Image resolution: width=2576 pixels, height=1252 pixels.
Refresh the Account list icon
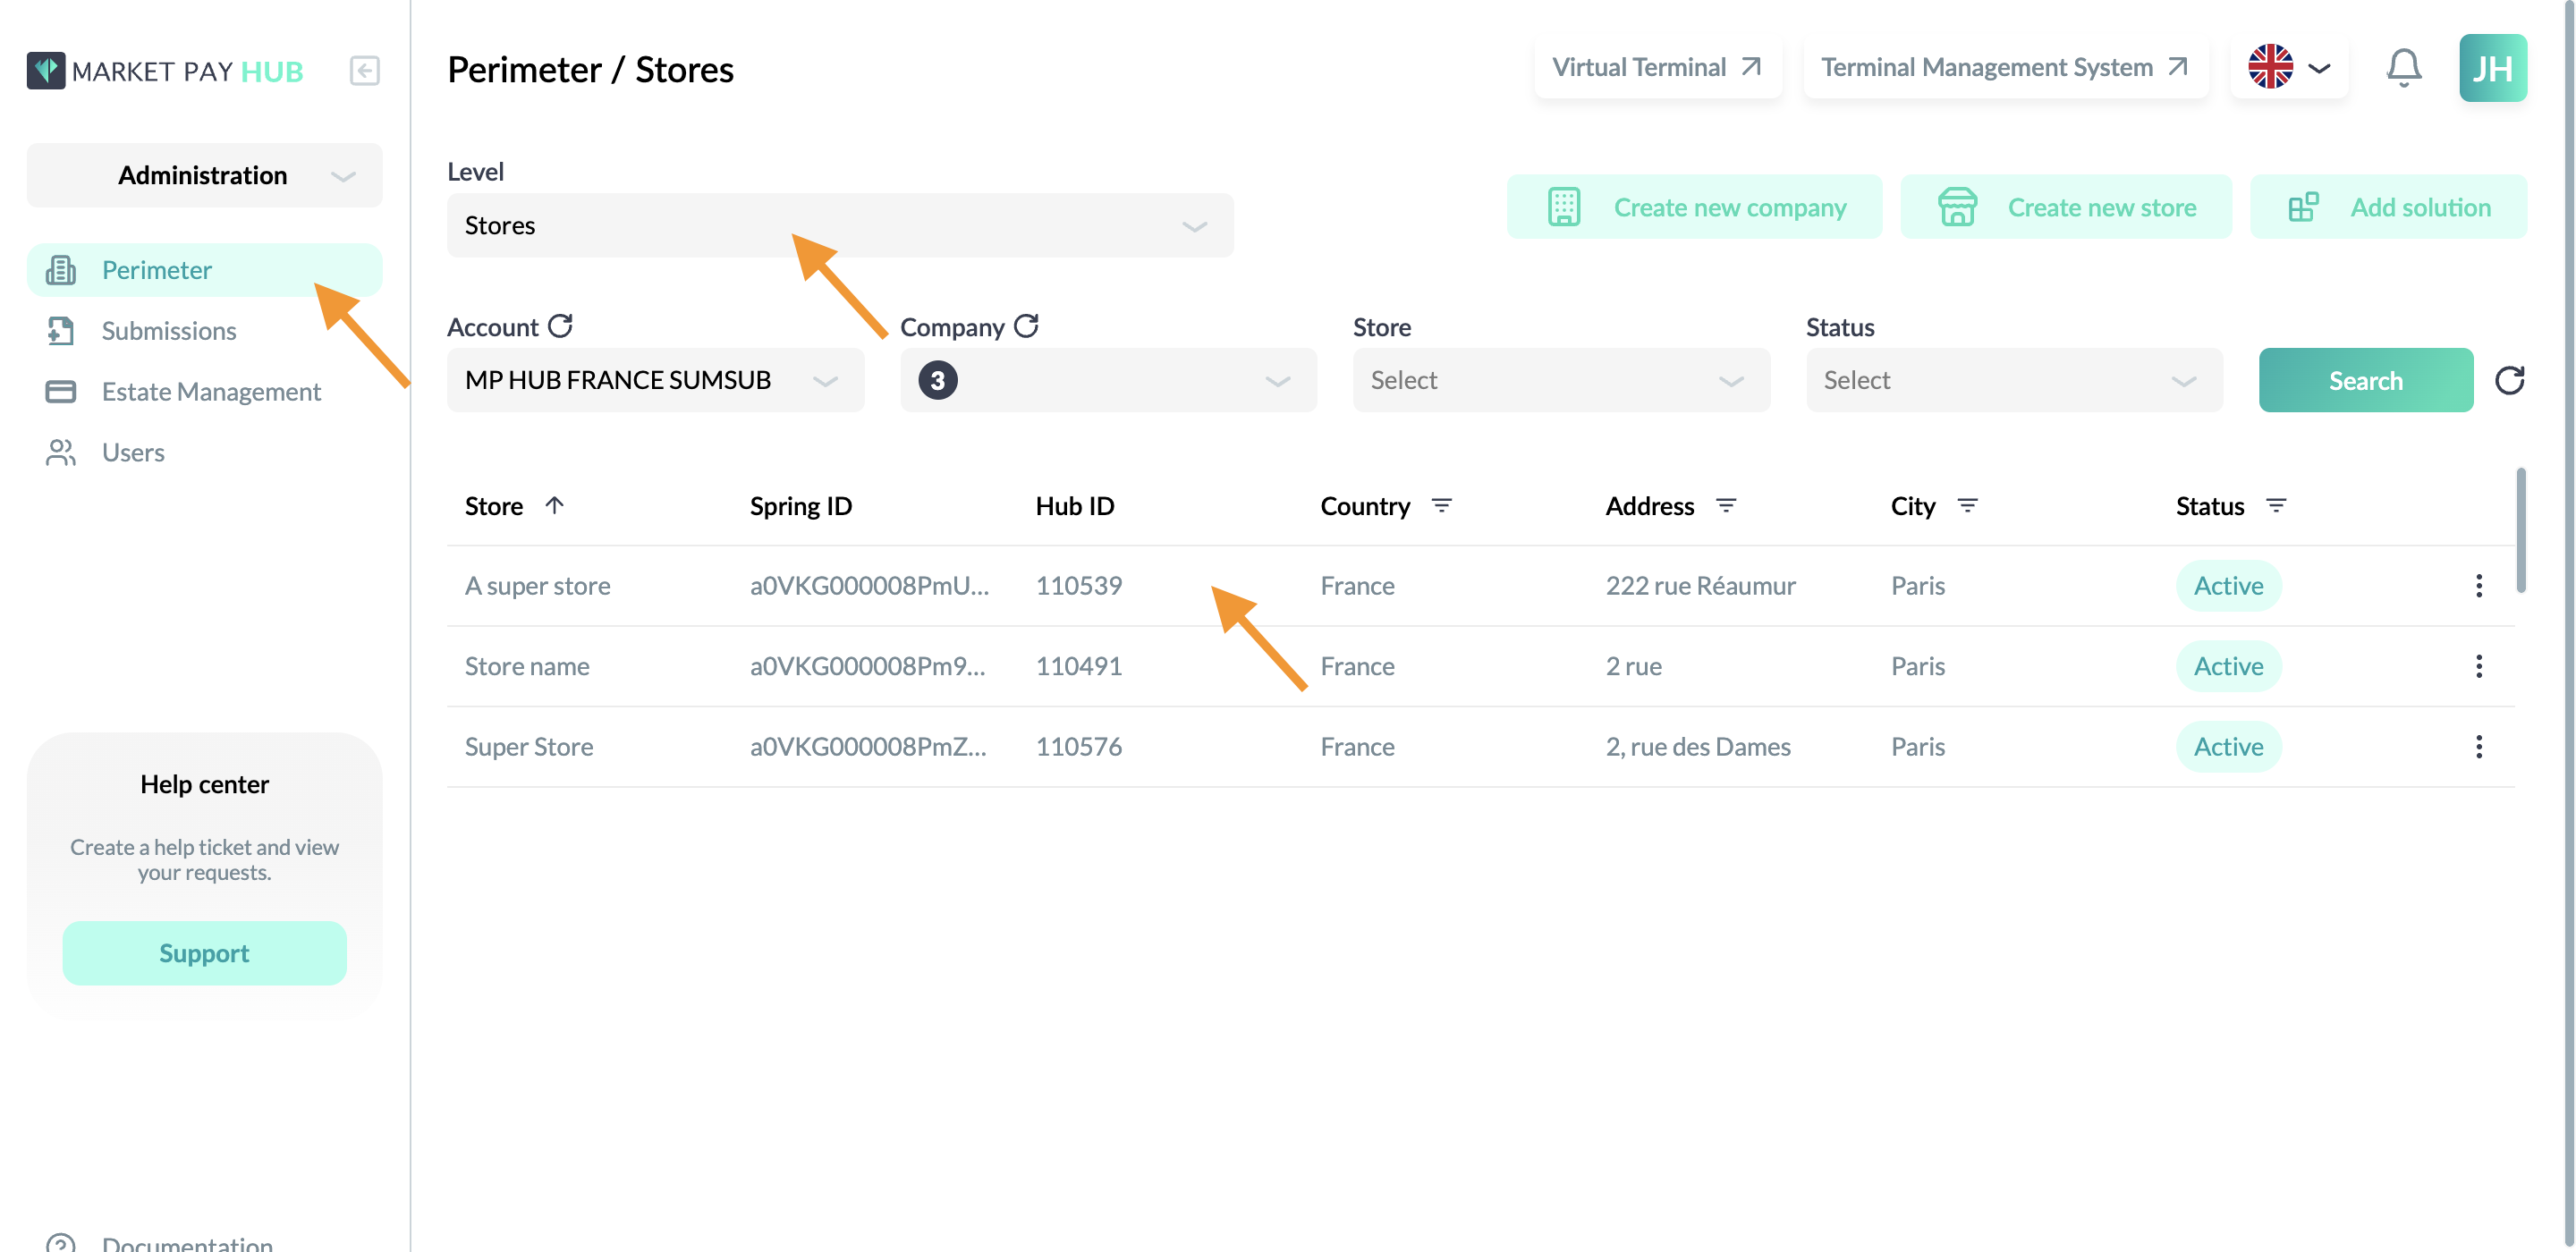pyautogui.click(x=560, y=326)
